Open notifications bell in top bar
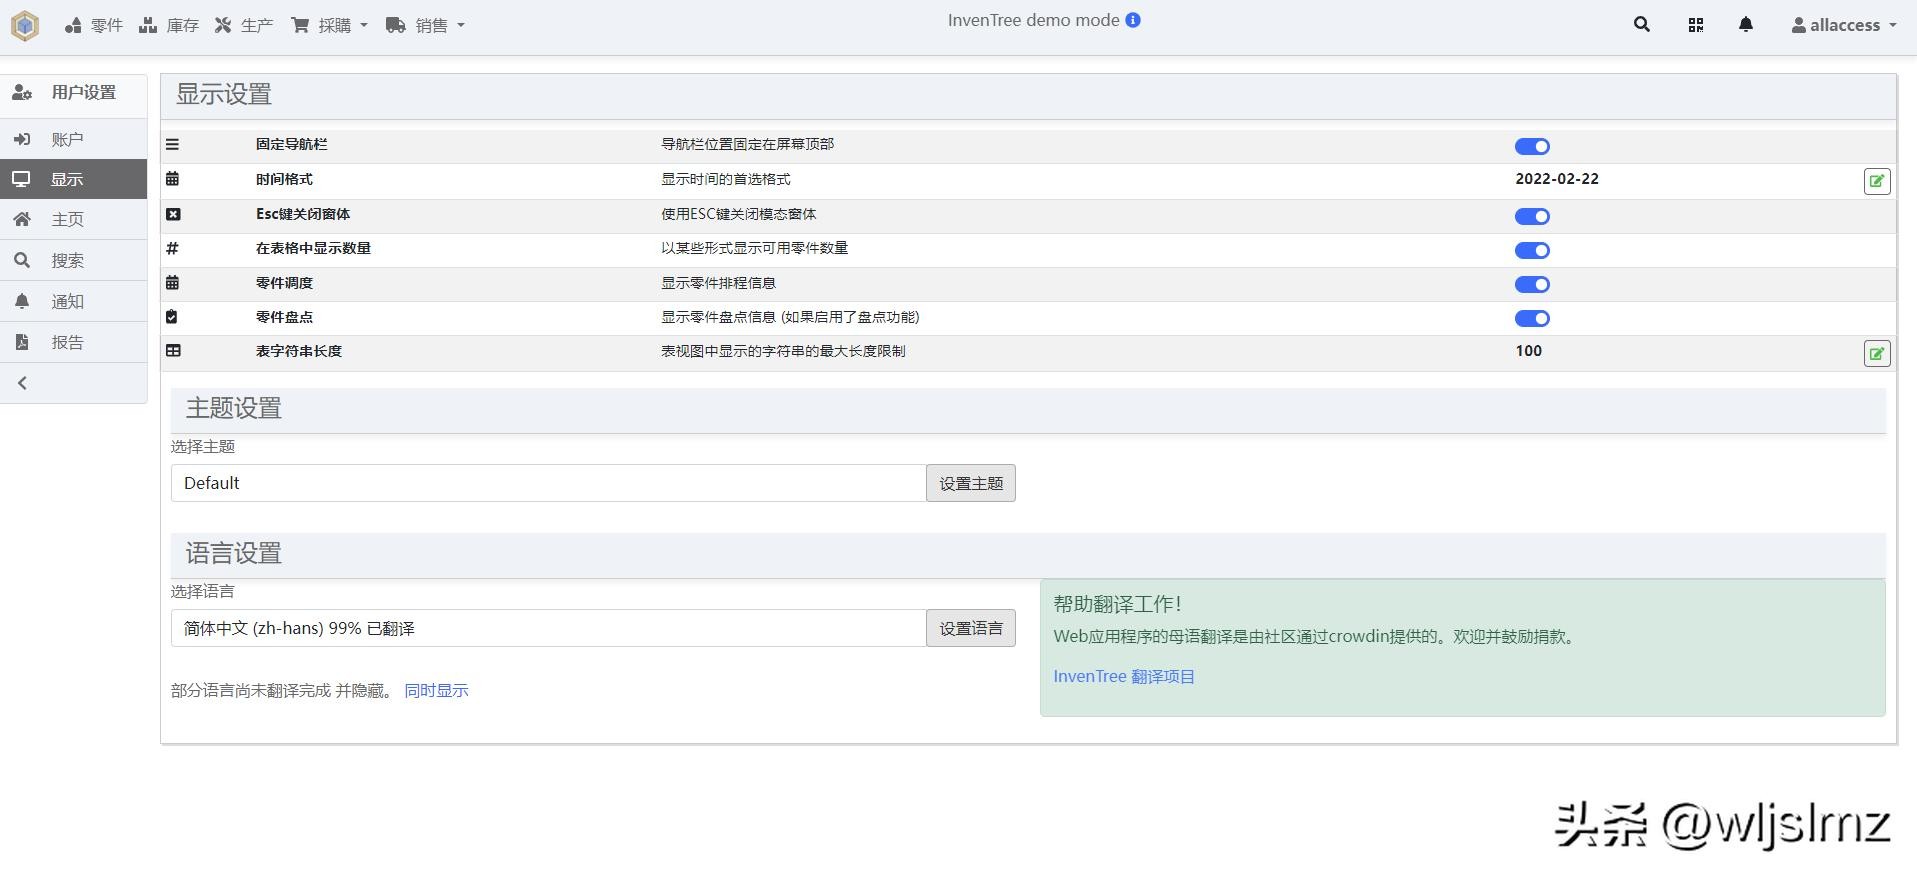Screen dimensions: 1917x876 pyautogui.click(x=1745, y=25)
